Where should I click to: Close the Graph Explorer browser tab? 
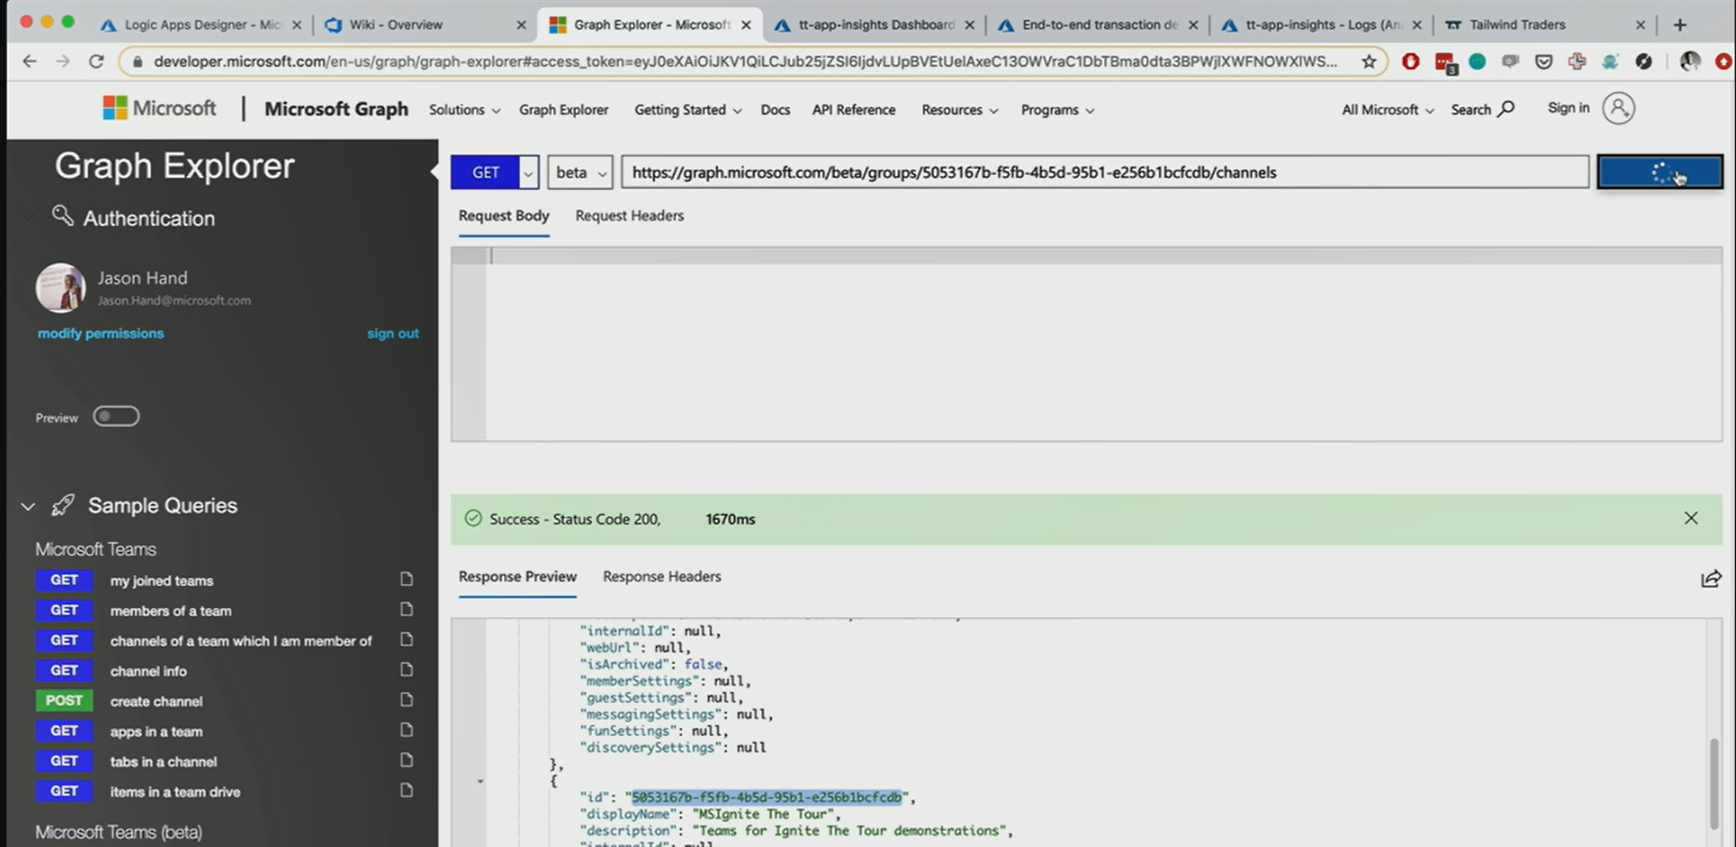tap(746, 24)
